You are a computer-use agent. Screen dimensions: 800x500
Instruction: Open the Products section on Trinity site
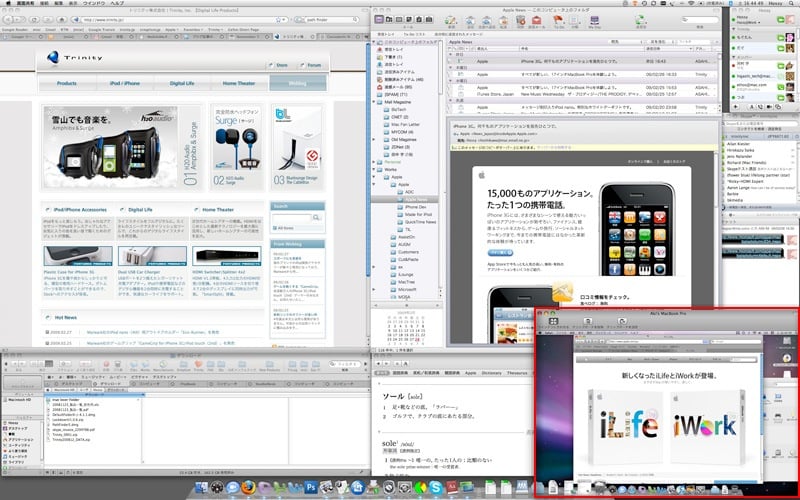pos(67,83)
